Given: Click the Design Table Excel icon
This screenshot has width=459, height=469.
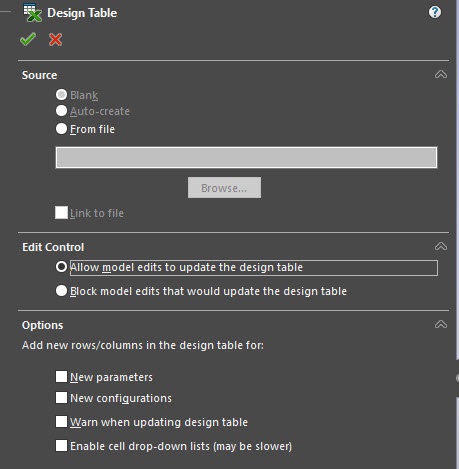Looking at the screenshot, I should pyautogui.click(x=32, y=13).
